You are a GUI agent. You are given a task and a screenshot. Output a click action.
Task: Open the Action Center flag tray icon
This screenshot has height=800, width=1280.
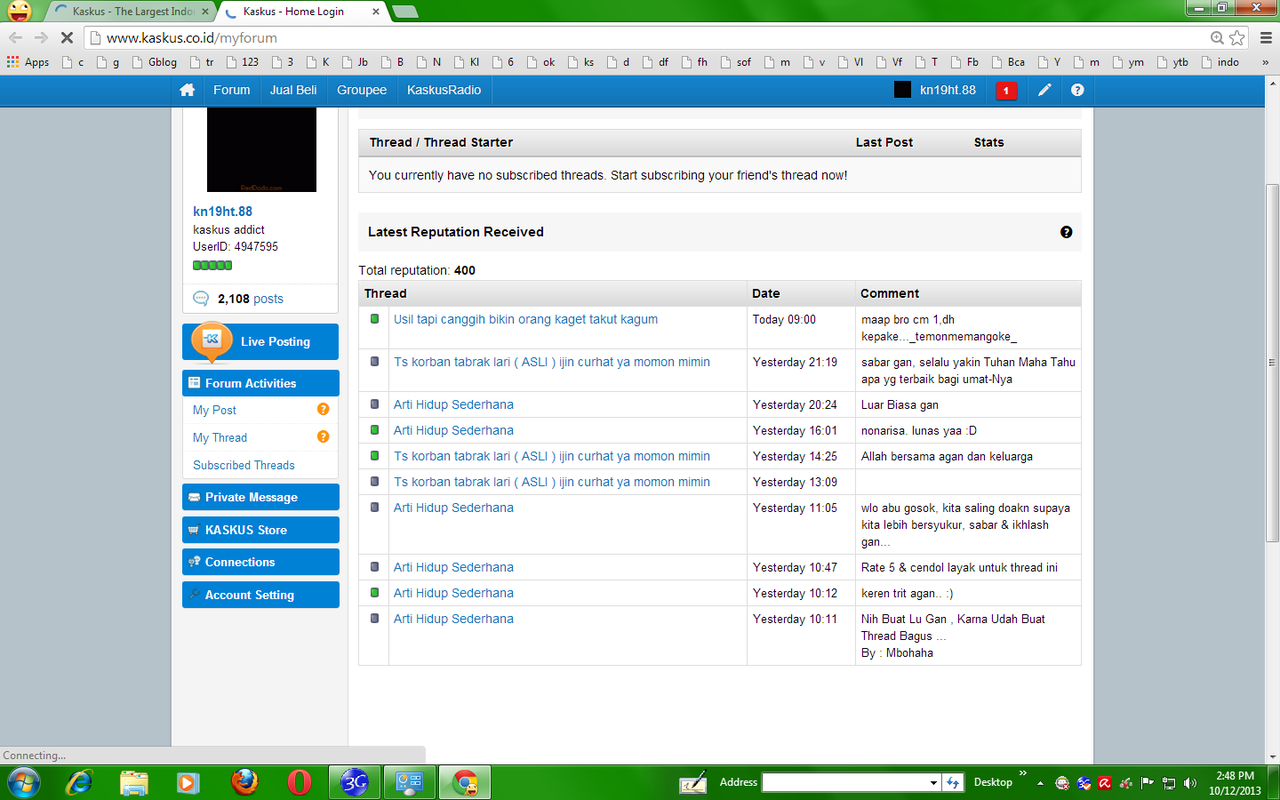(x=1147, y=783)
